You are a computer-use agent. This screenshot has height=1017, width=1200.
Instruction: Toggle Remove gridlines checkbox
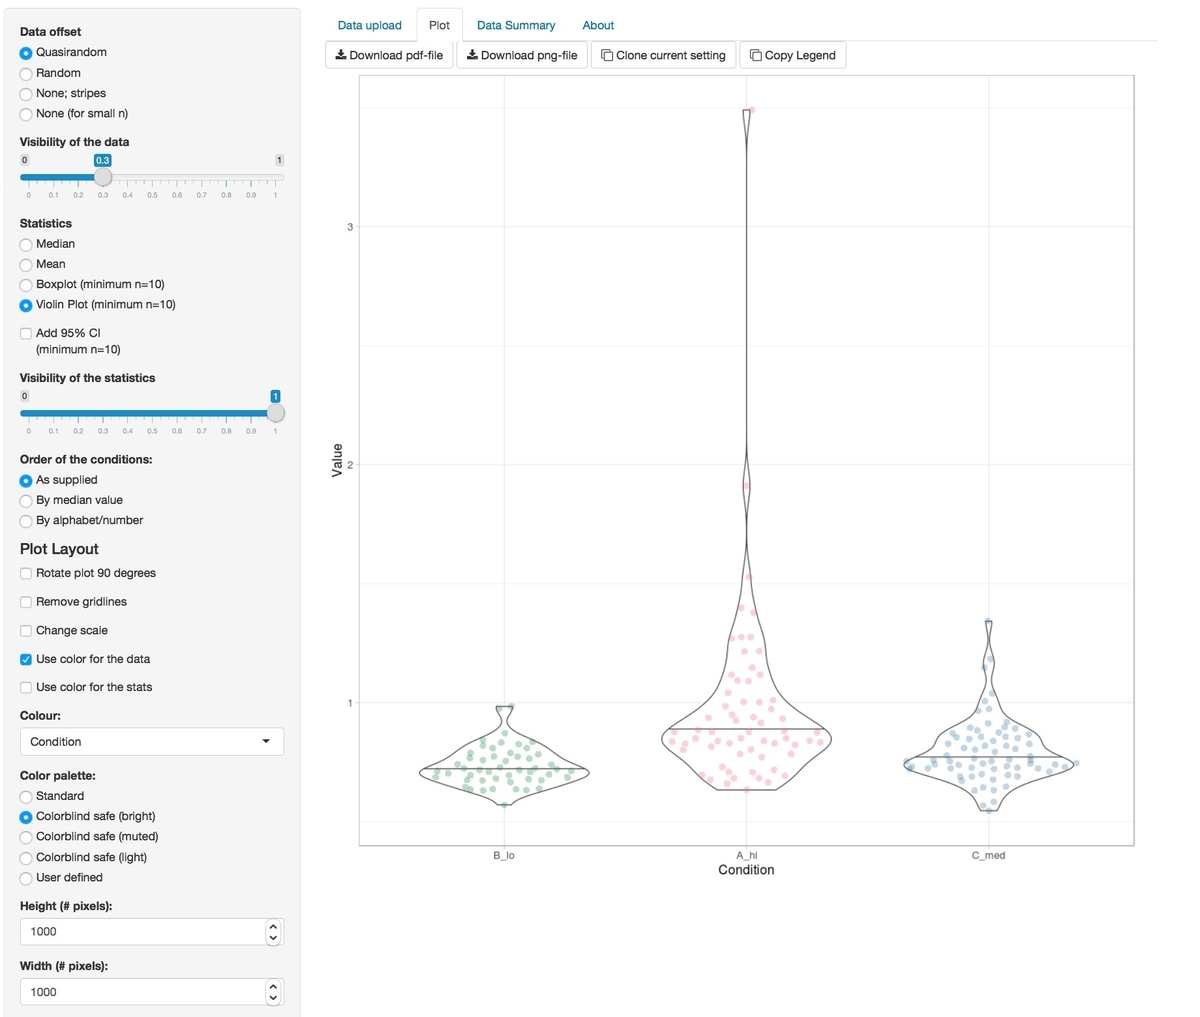click(26, 602)
